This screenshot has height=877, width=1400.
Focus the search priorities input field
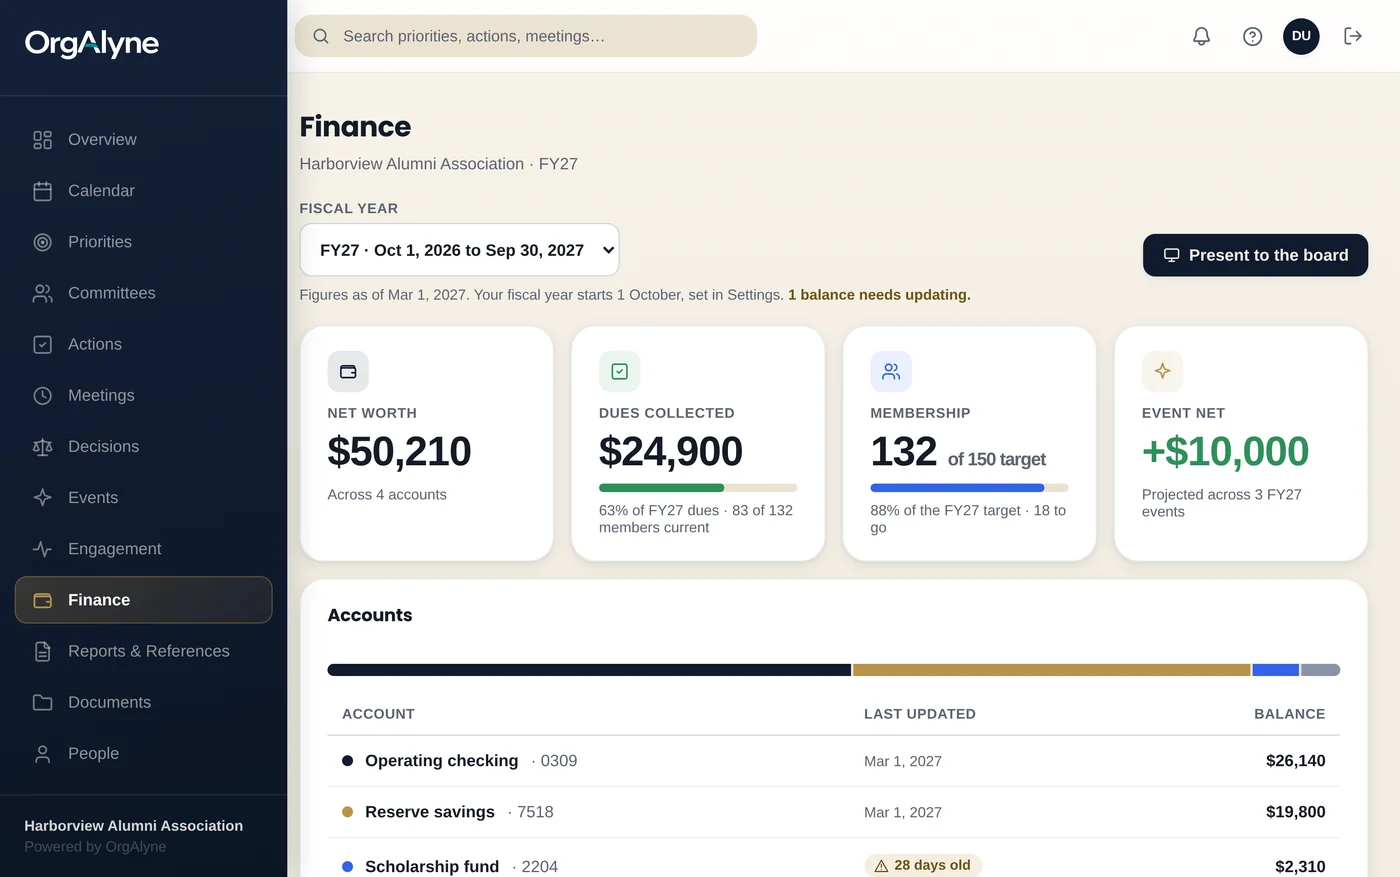pos(526,36)
